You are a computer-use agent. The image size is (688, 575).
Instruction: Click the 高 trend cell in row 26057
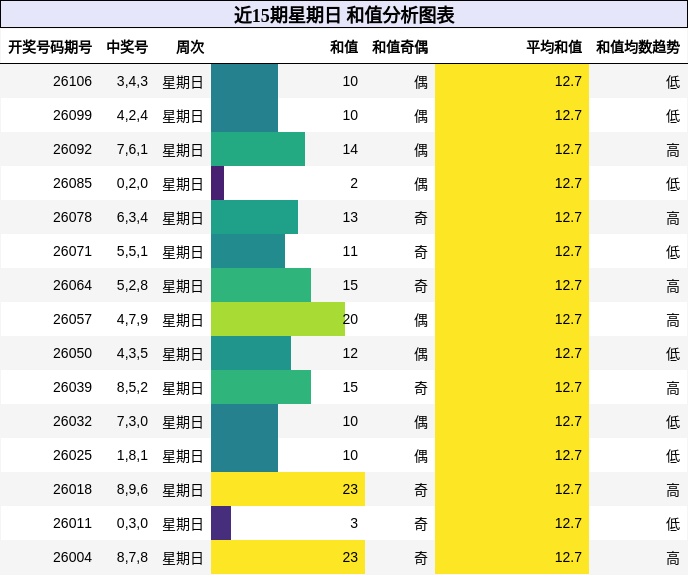pos(673,320)
